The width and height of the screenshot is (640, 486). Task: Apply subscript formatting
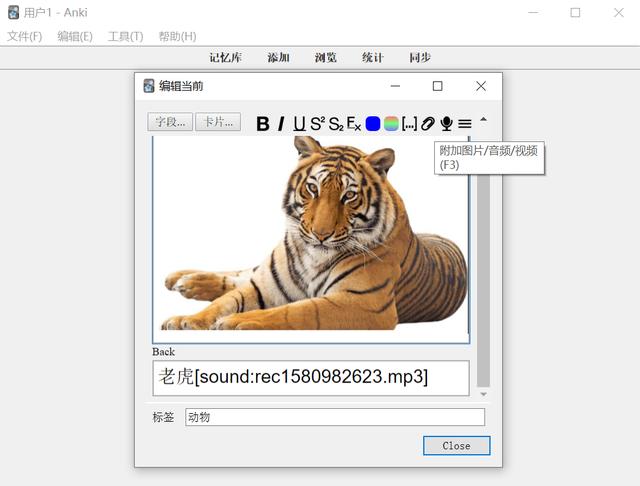tap(336, 124)
